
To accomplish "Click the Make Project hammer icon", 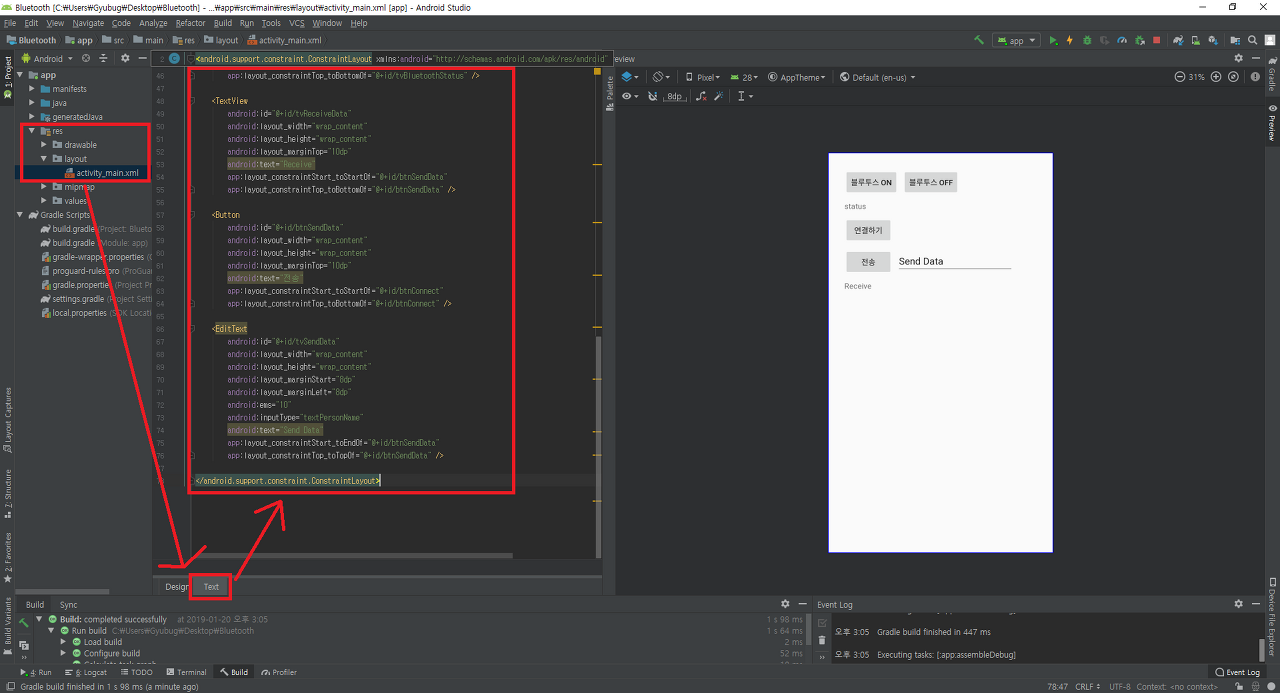I will (x=978, y=40).
